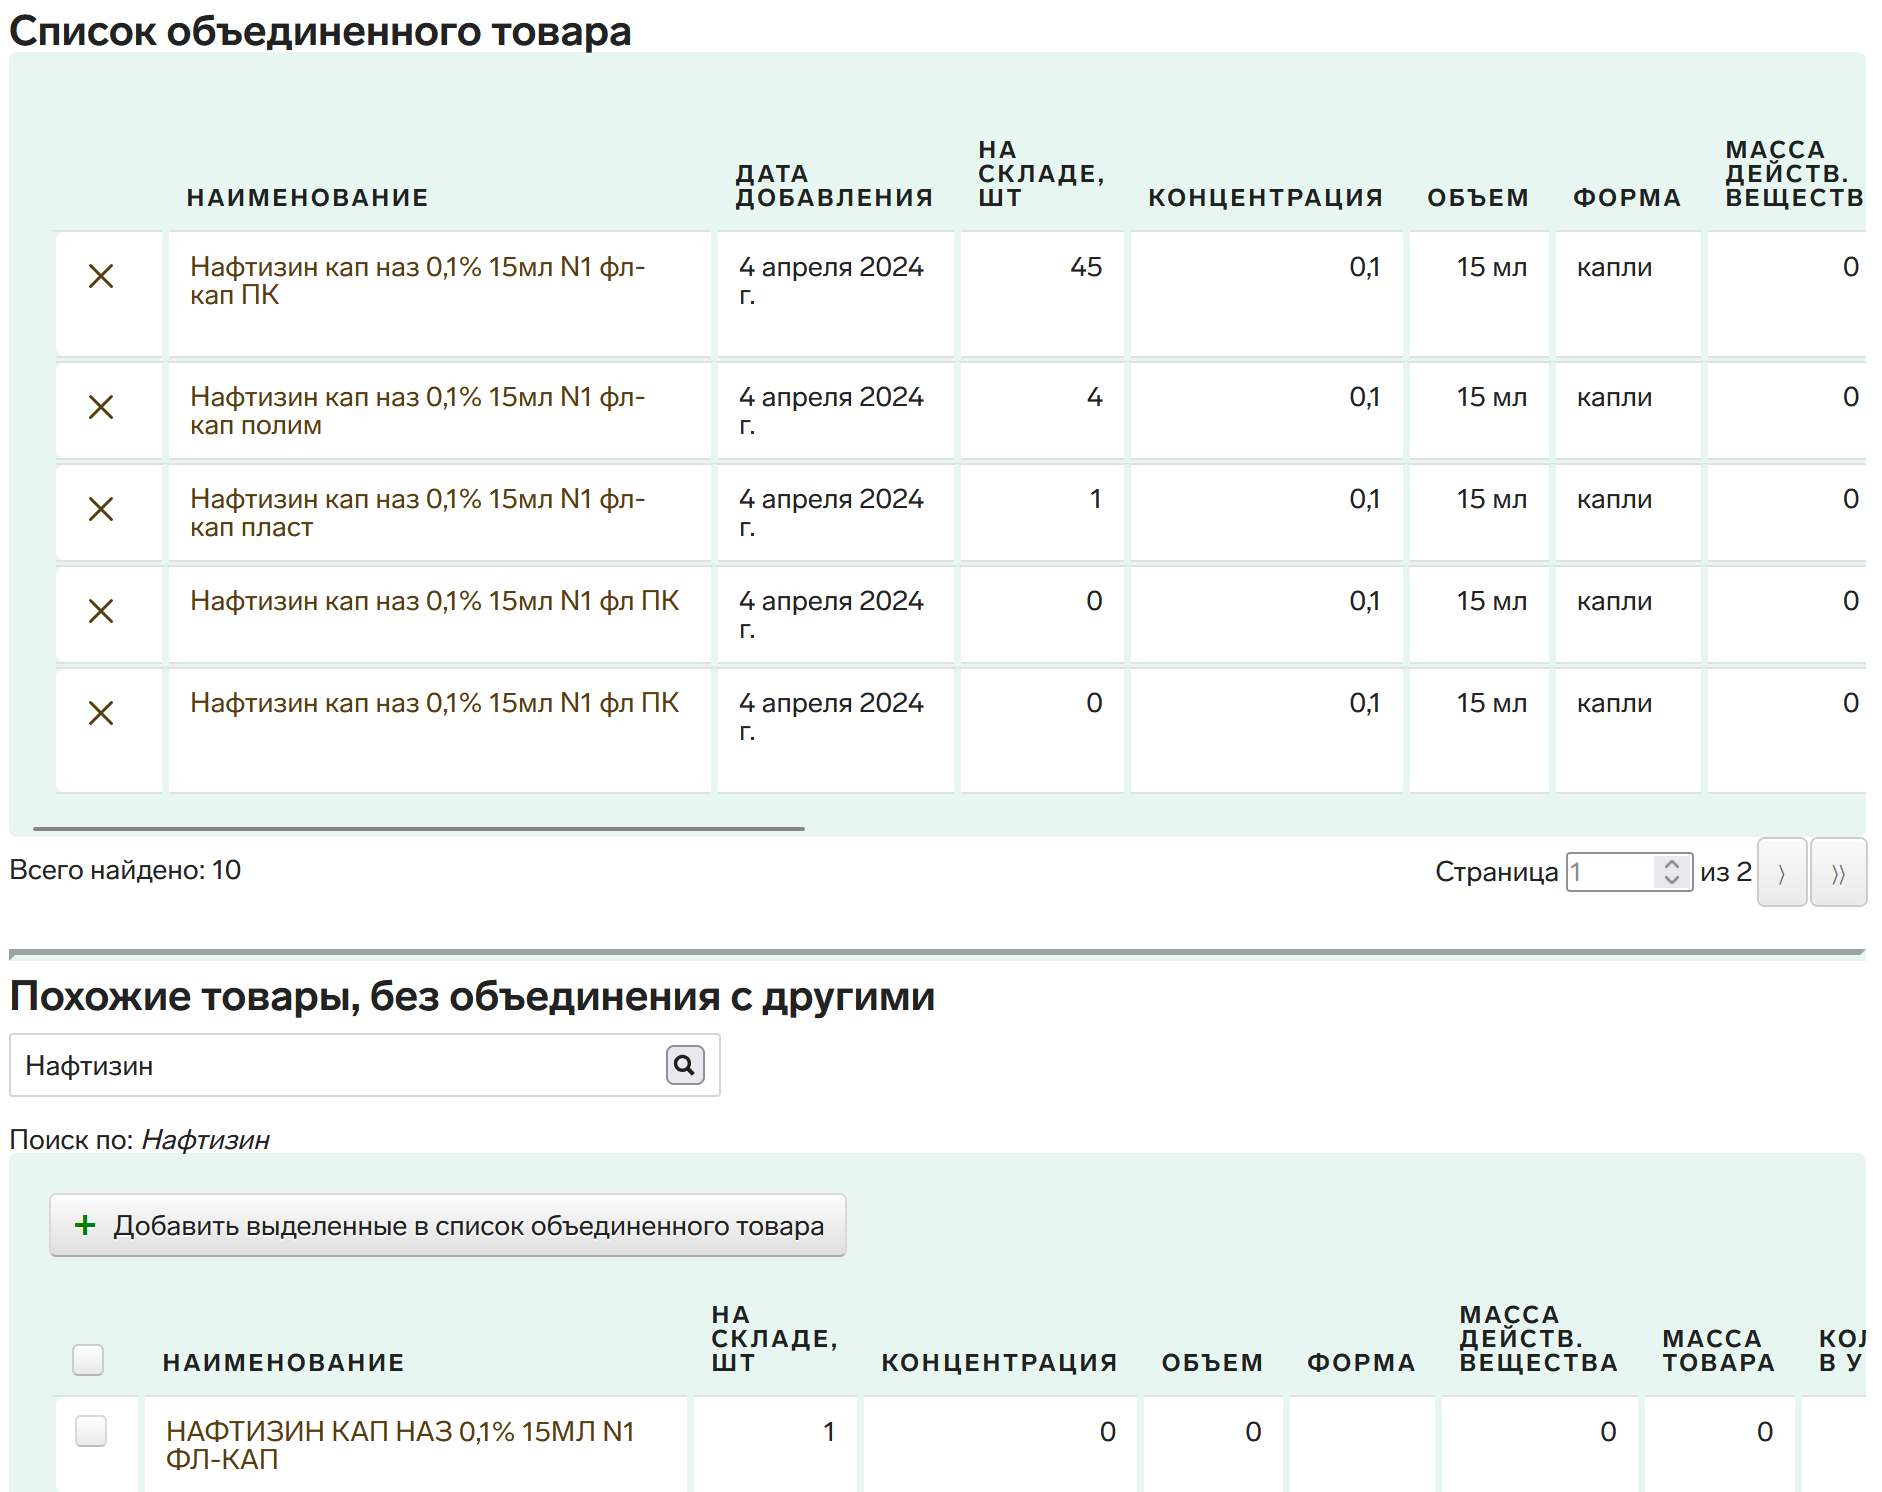Toggle the select-all checkbox in the similar goods header
Image resolution: width=1882 pixels, height=1492 pixels.
tap(88, 1360)
